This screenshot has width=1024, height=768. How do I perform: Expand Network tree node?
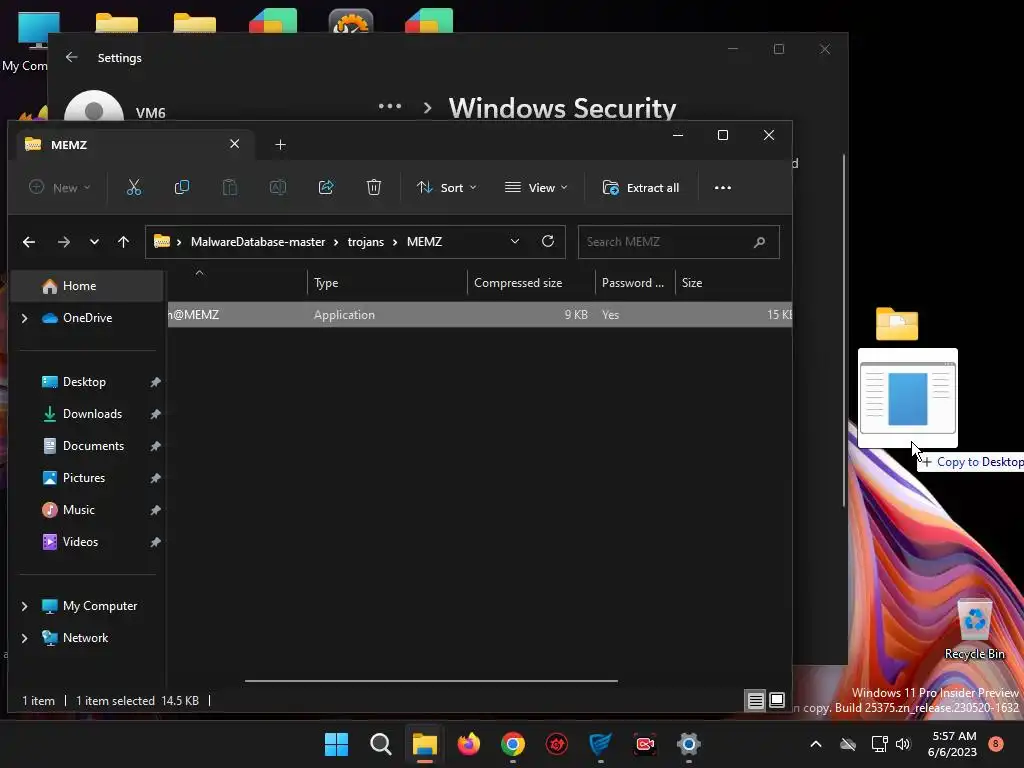pyautogui.click(x=25, y=638)
